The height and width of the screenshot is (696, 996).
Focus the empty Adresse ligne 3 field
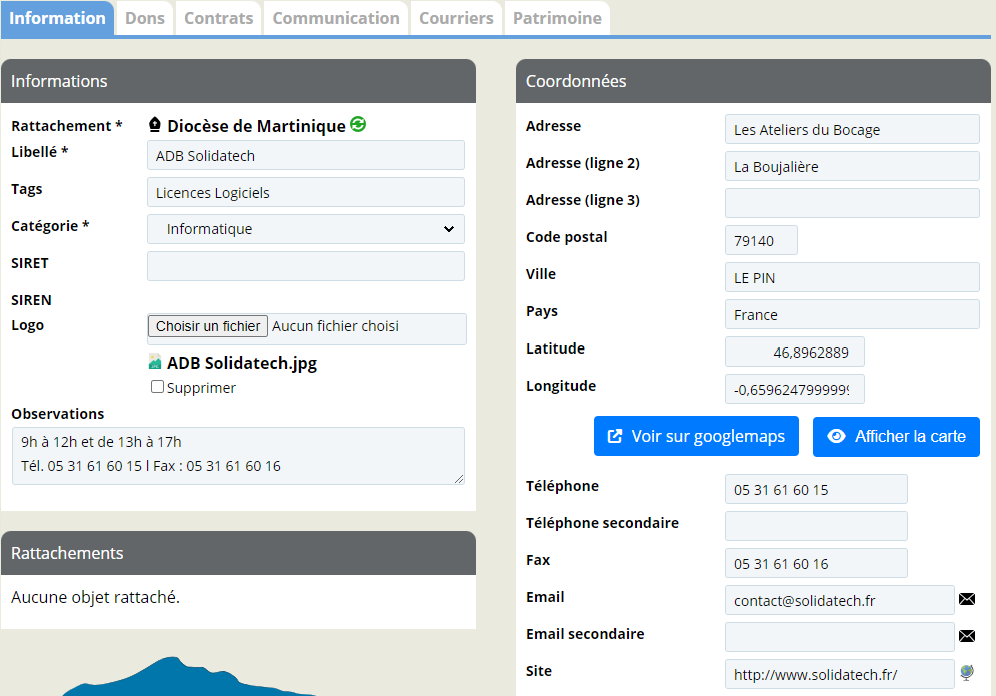click(x=852, y=203)
